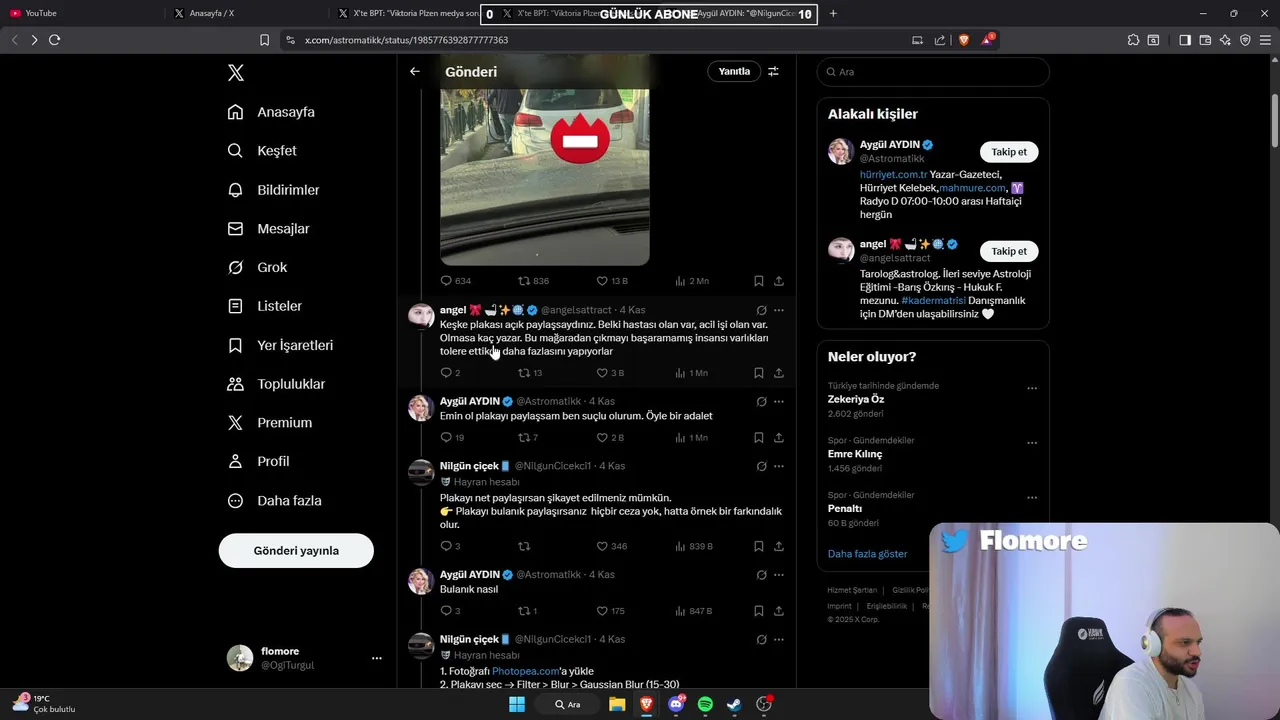Open replies on Aygül's post with 19 comments
This screenshot has width=1280, height=720.
click(452, 438)
